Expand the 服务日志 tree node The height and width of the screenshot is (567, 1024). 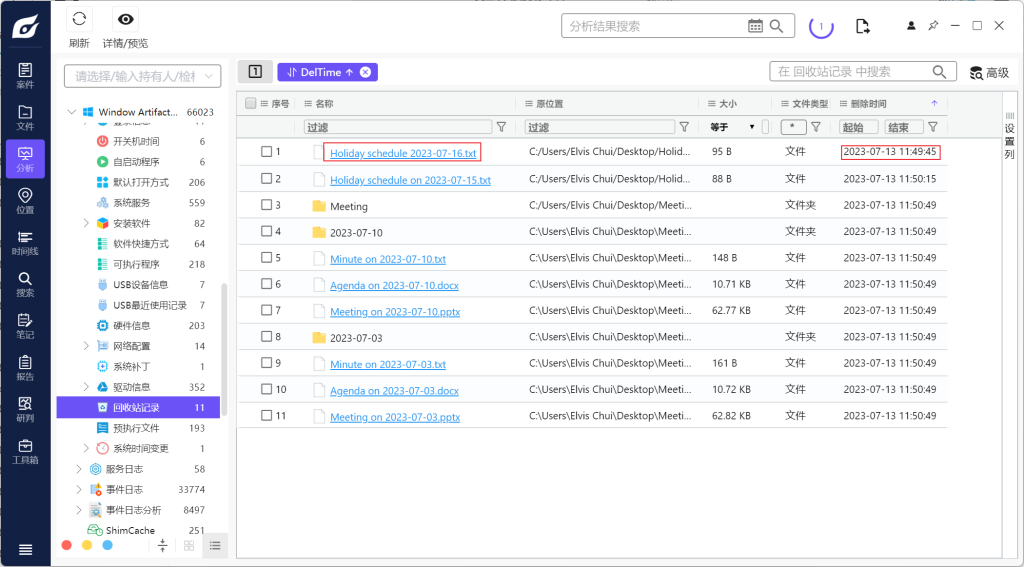79,469
